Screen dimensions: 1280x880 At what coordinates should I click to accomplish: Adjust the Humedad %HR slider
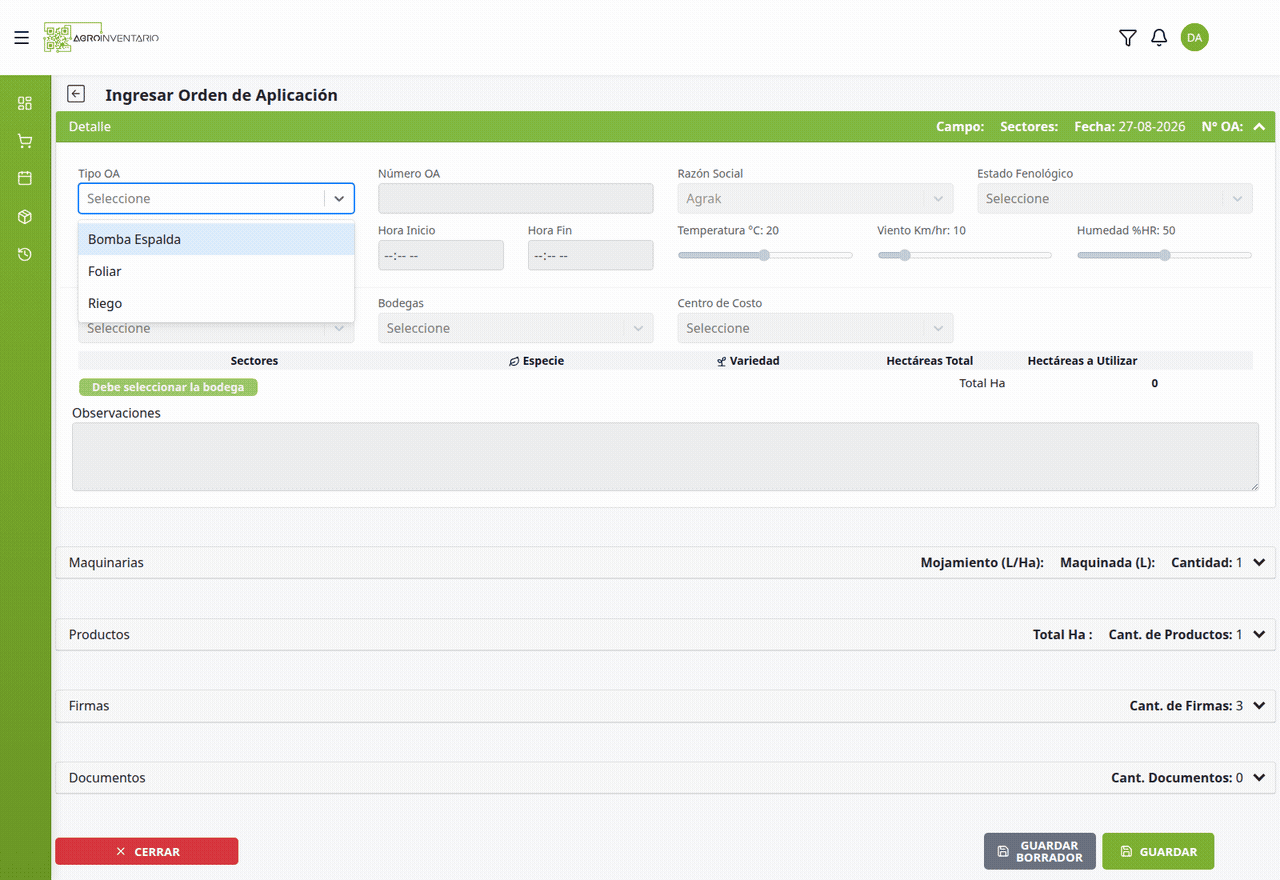(1164, 255)
